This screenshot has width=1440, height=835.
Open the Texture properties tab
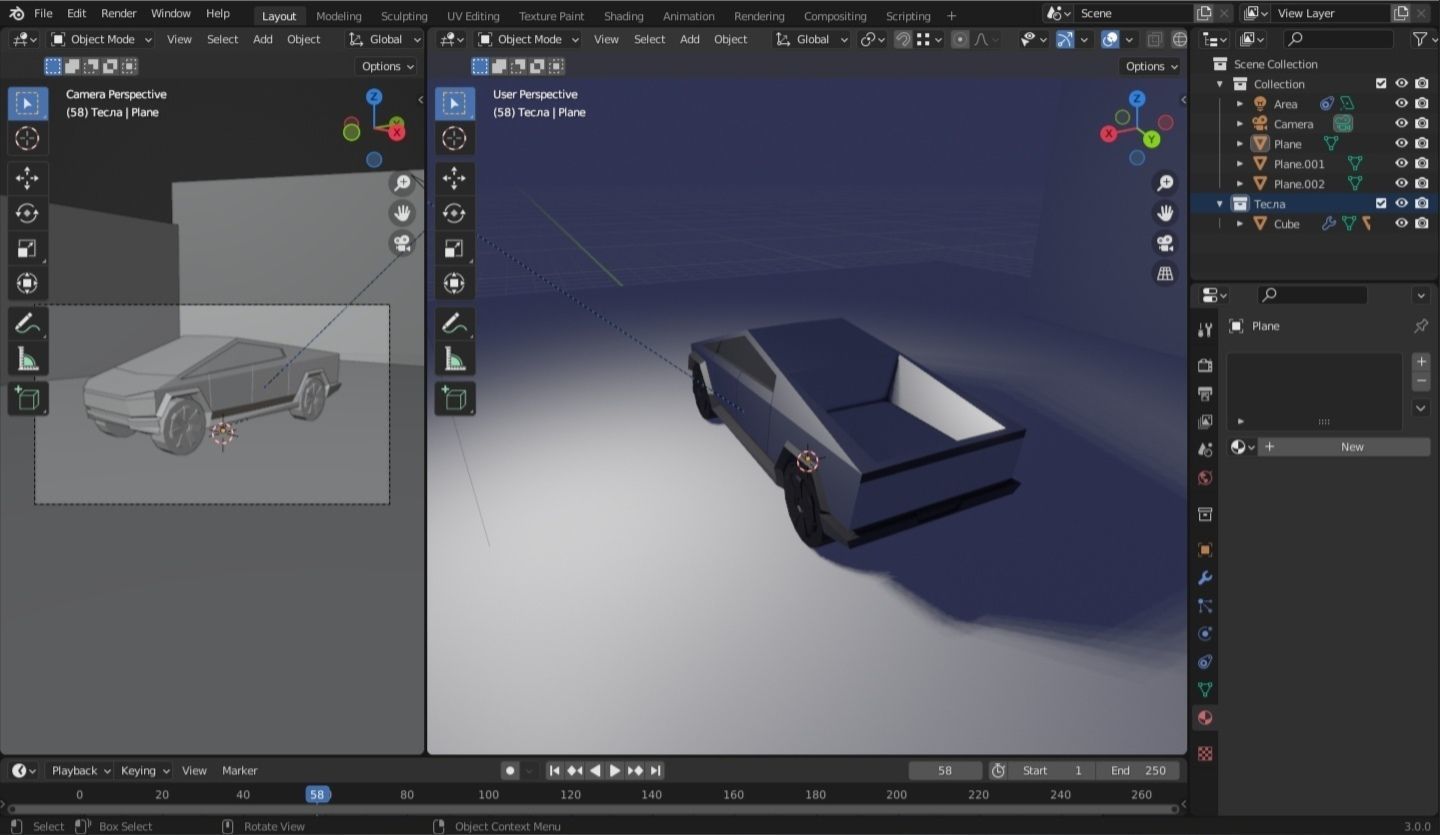point(1205,753)
